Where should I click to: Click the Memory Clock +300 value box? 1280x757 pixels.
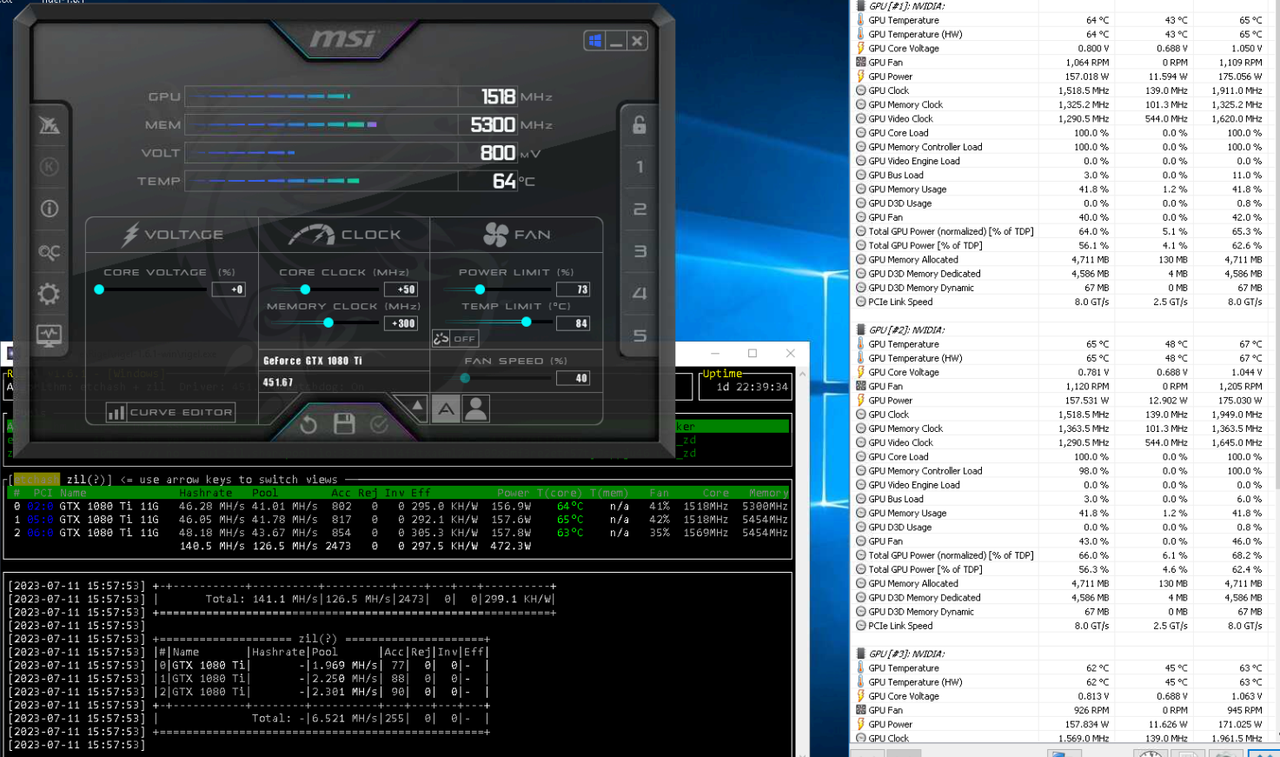pyautogui.click(x=401, y=323)
